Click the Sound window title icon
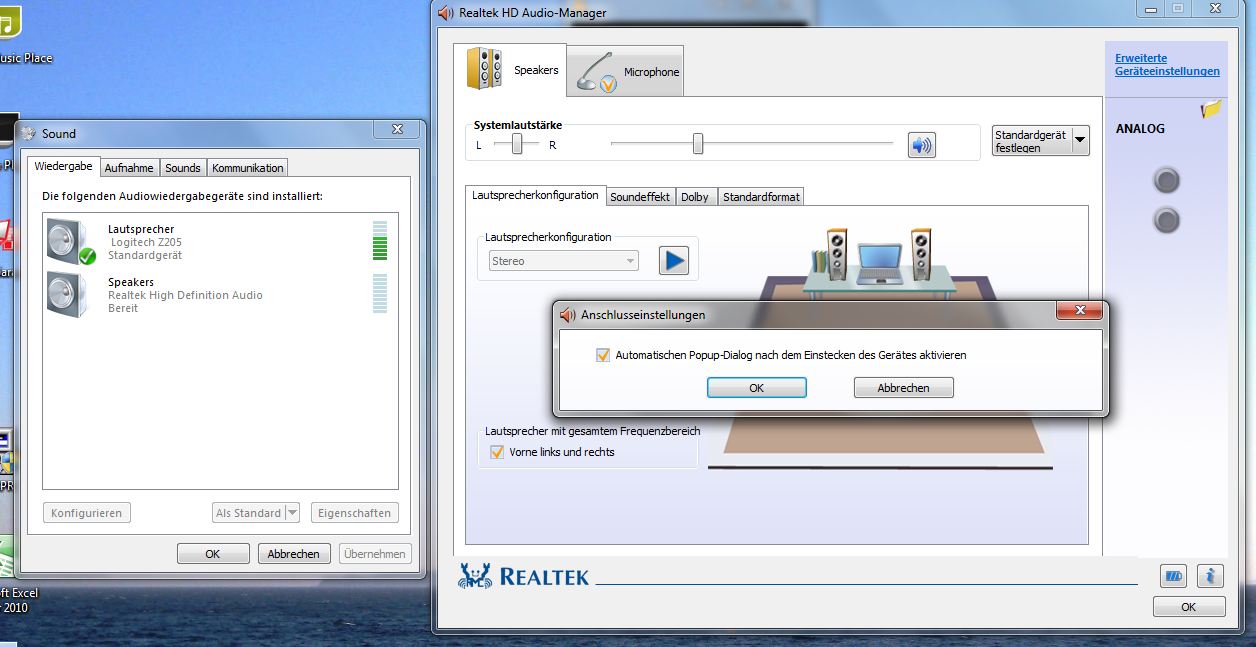 [27, 133]
